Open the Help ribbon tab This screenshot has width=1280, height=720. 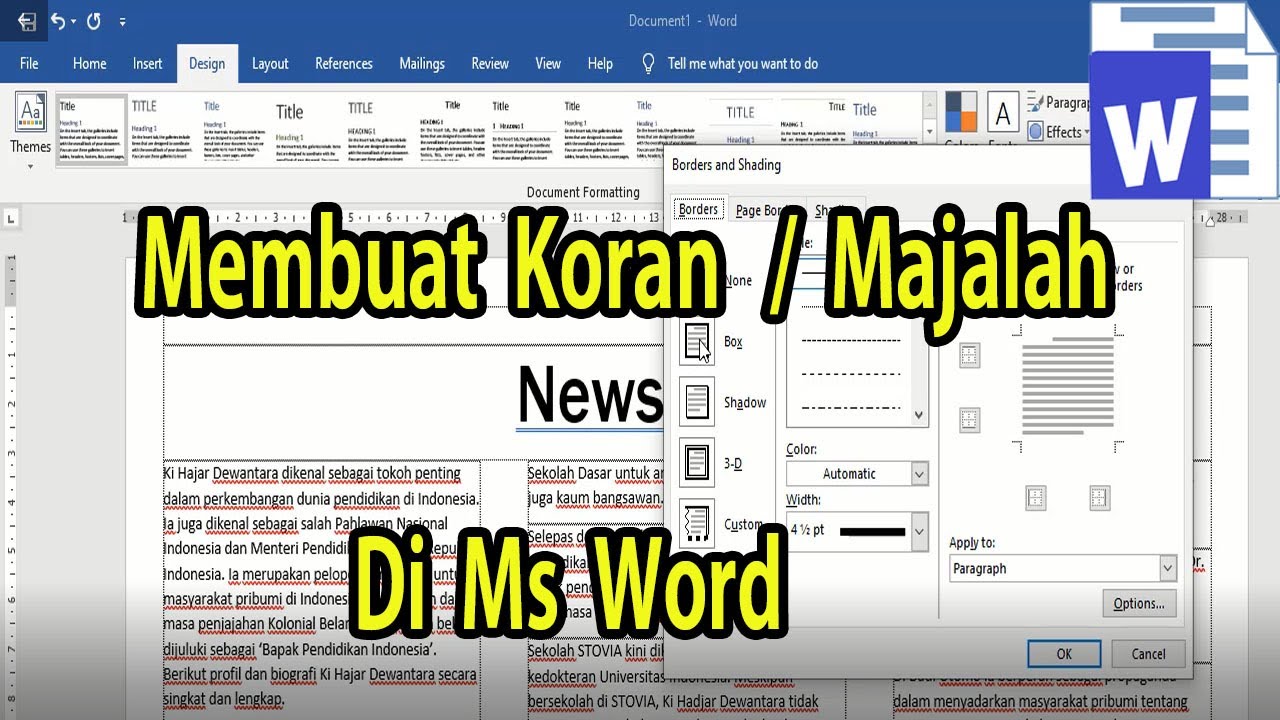coord(600,63)
